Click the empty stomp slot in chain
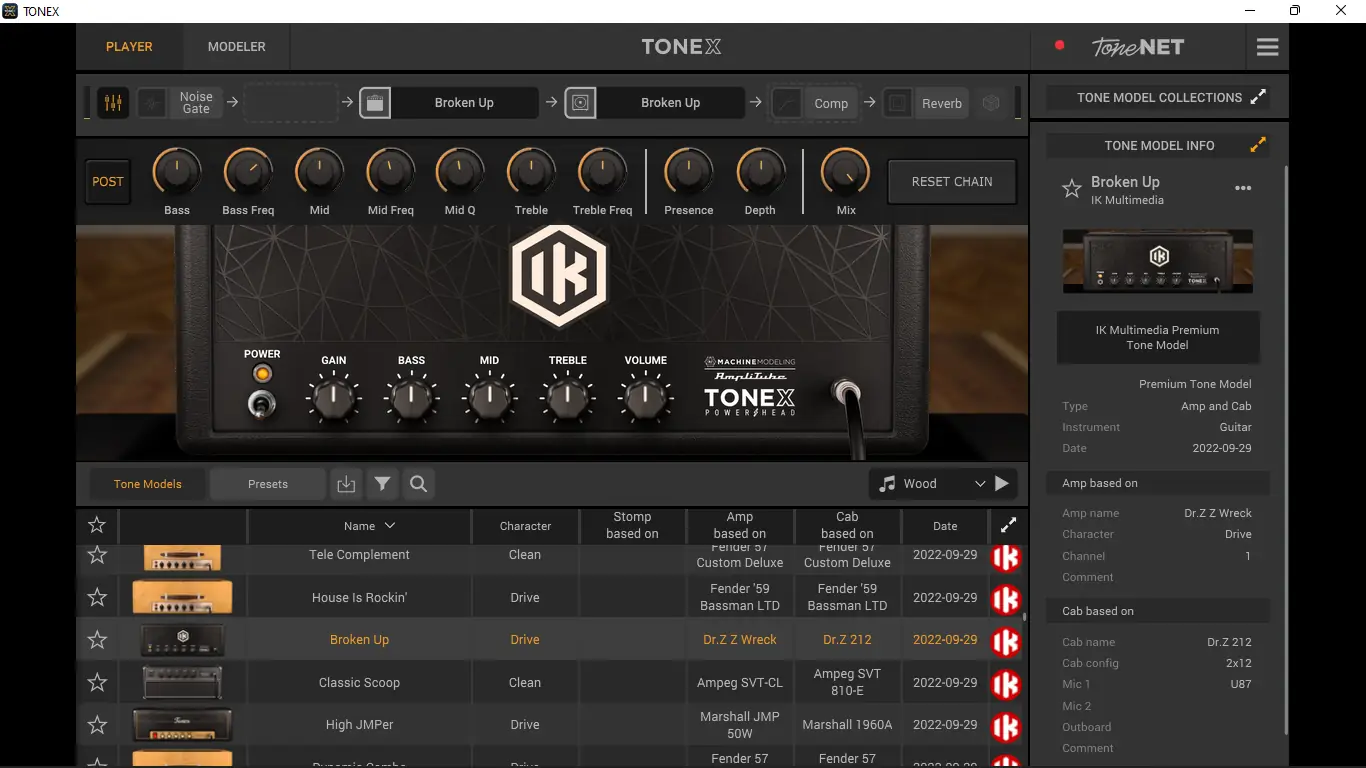 coord(291,103)
